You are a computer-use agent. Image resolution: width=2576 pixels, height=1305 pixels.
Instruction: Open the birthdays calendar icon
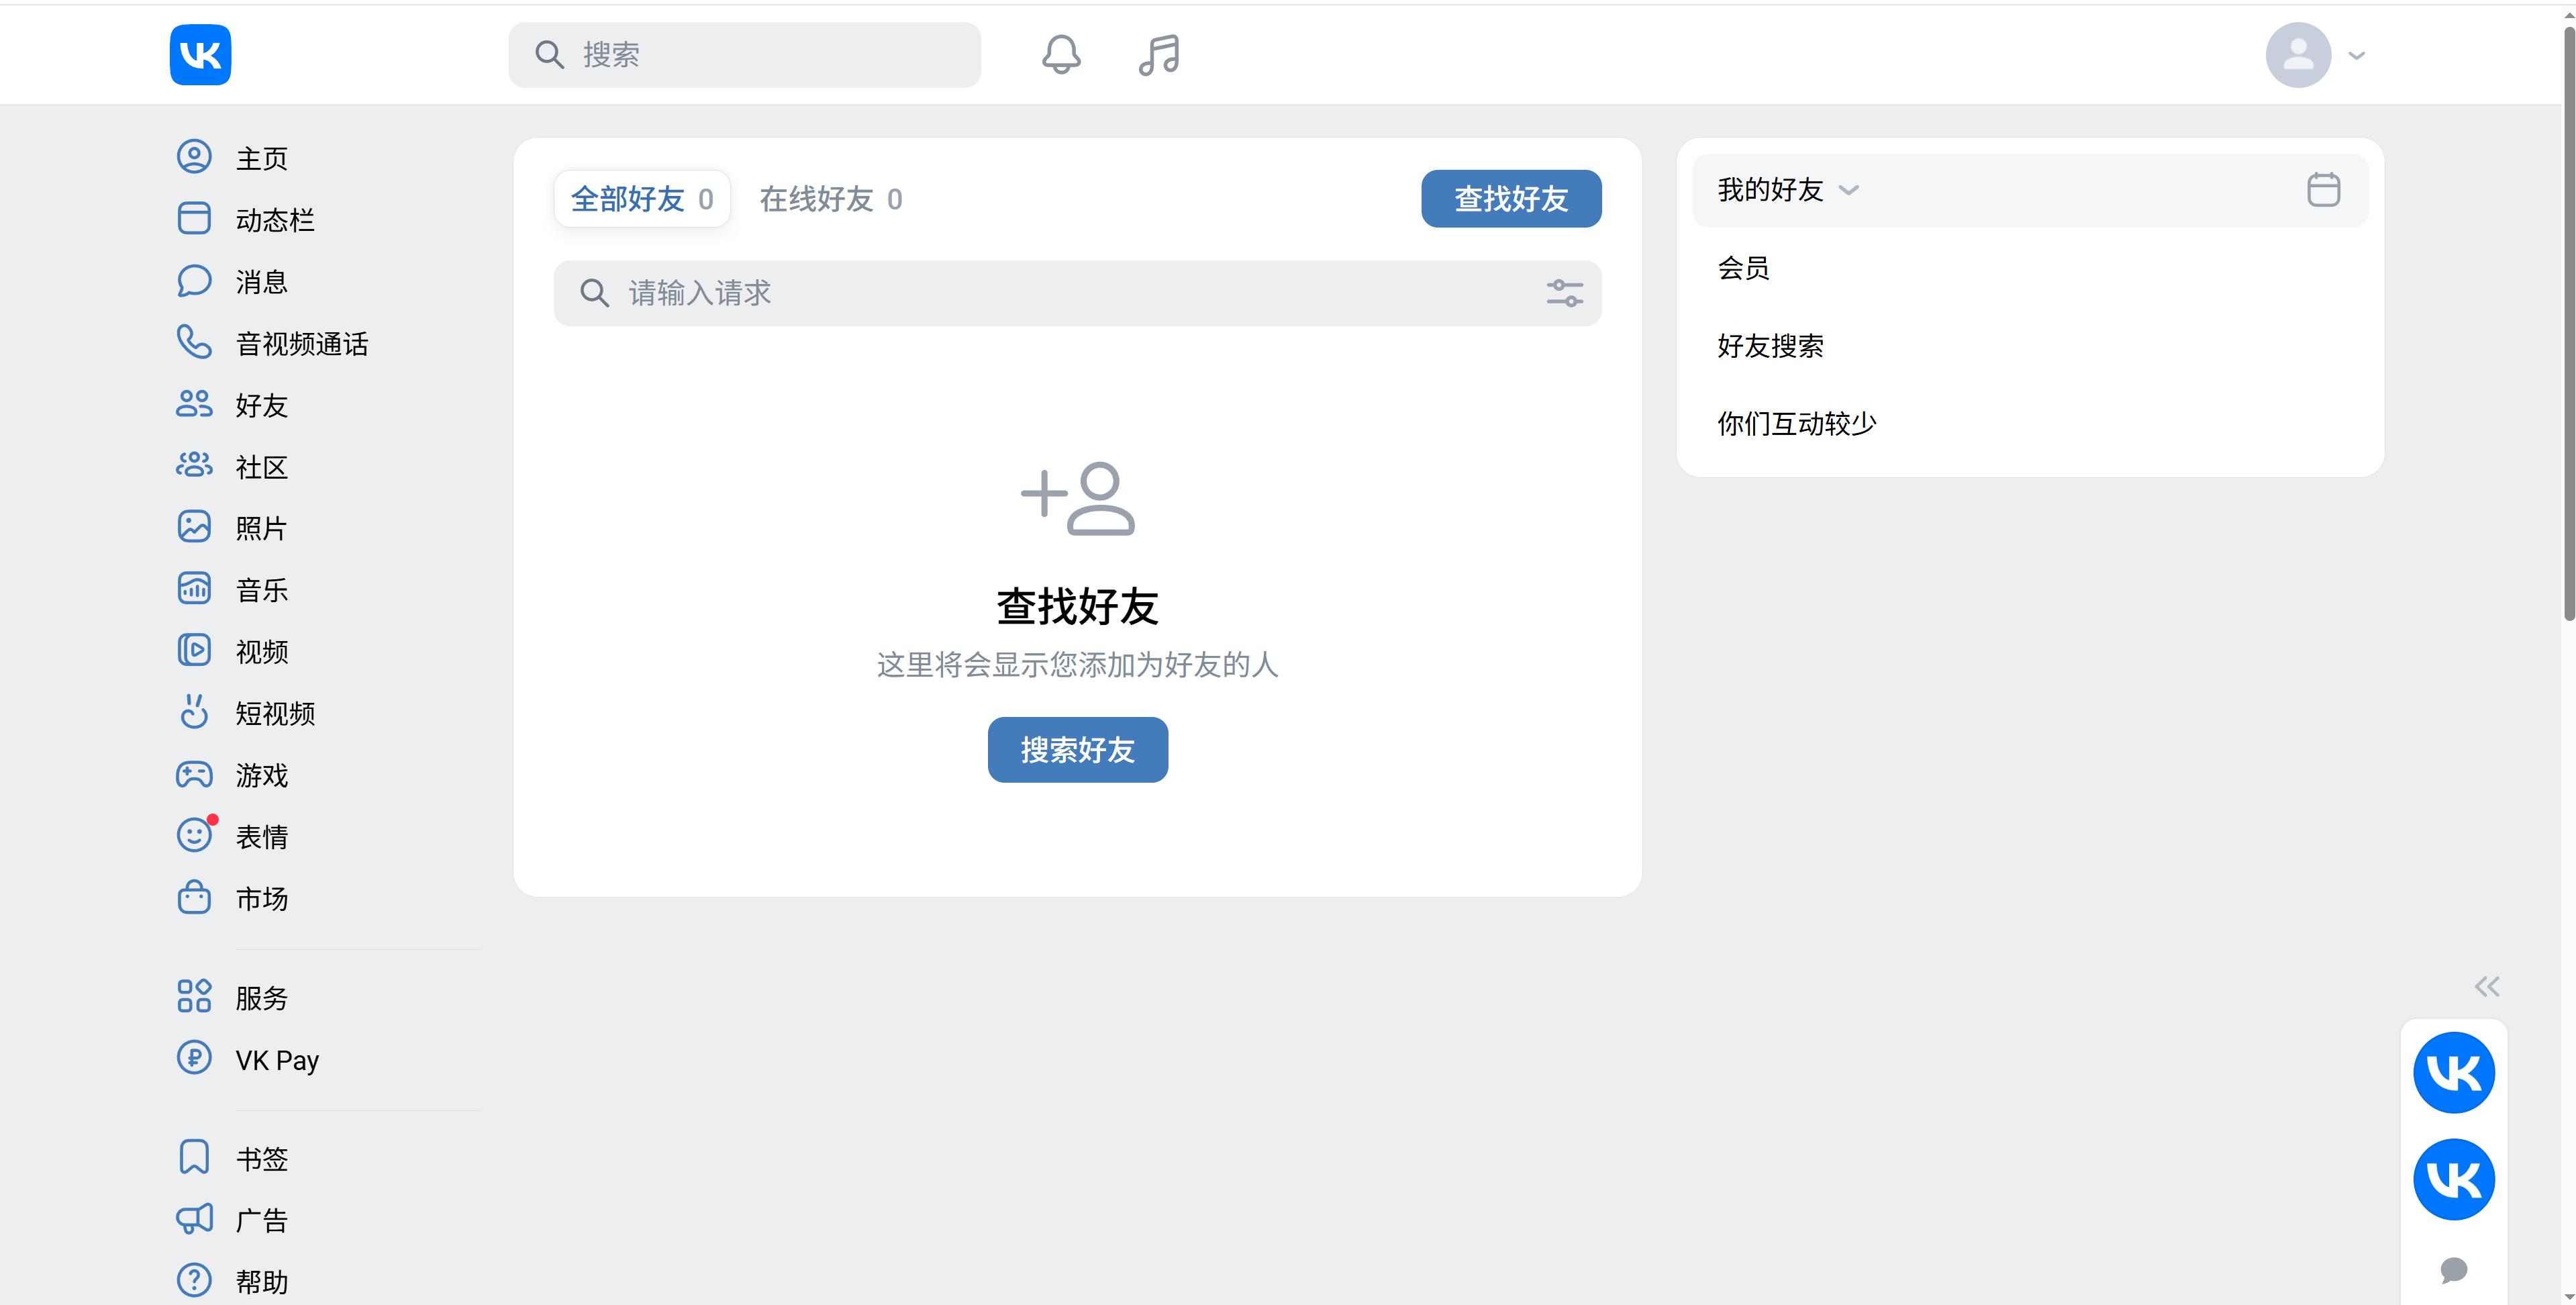click(x=2323, y=190)
